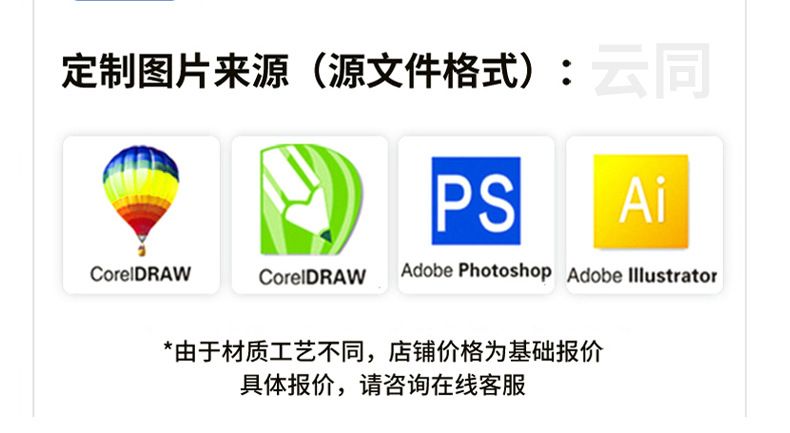
Task: Open the first CorelDRAW balloon card
Action: tap(141, 215)
